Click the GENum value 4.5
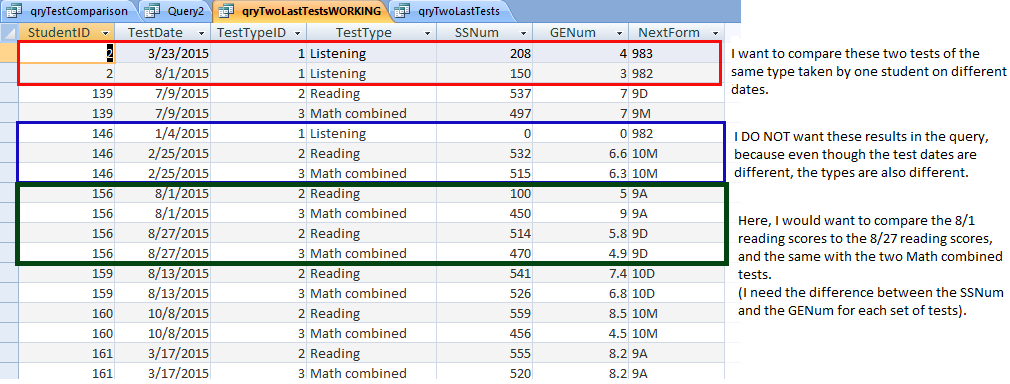 click(581, 333)
